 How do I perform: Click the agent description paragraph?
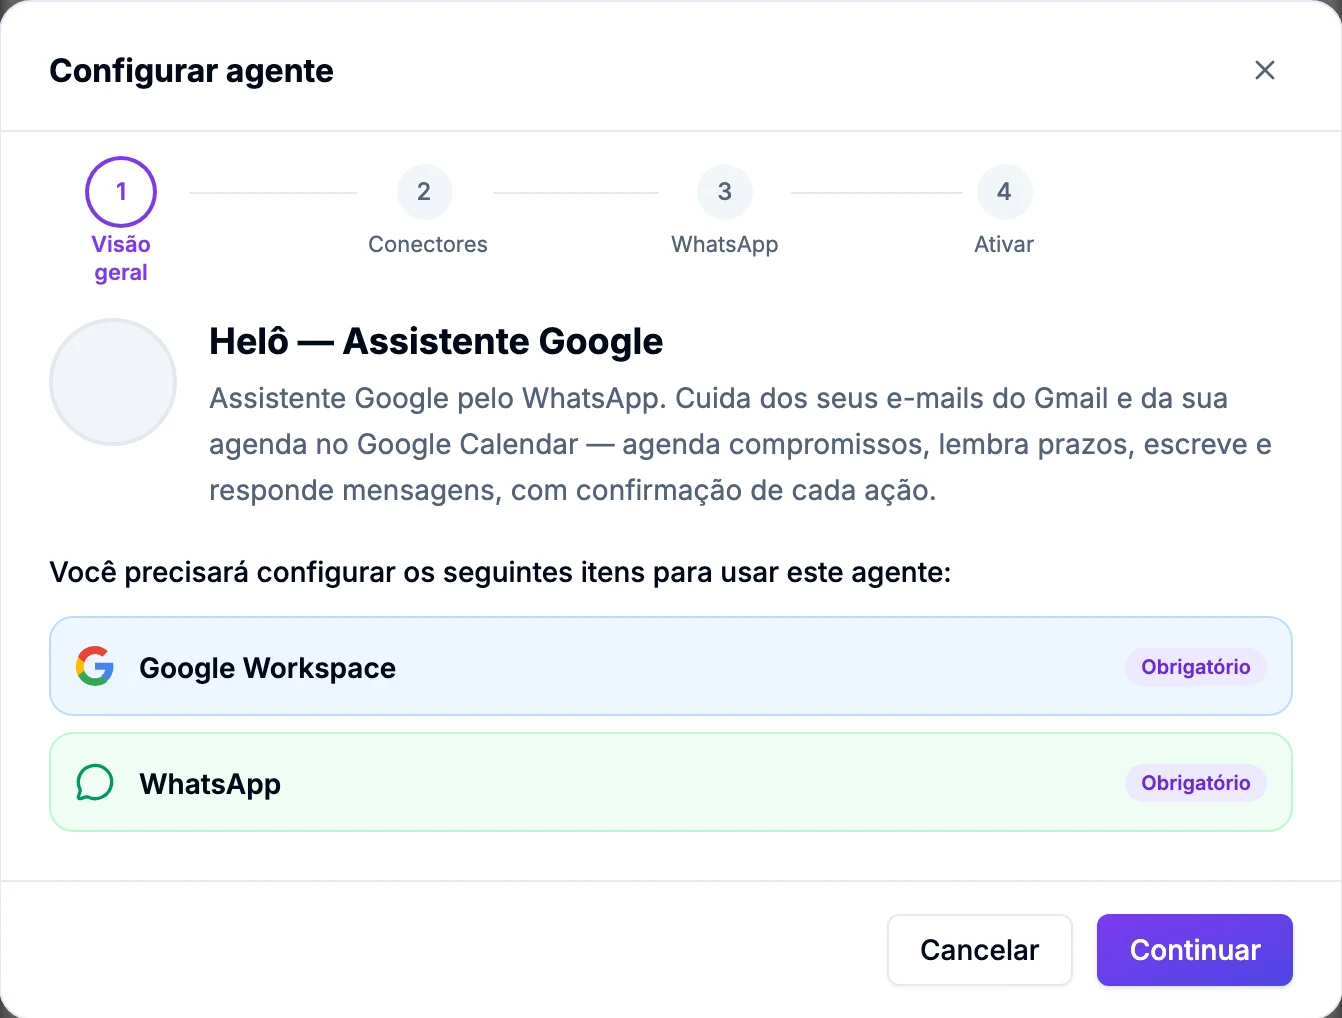[740, 444]
